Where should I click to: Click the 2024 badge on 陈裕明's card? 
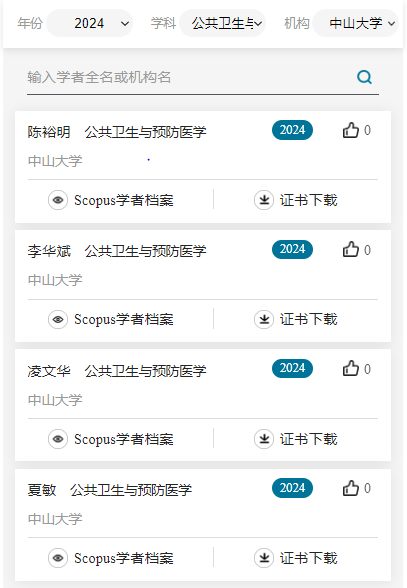(292, 130)
